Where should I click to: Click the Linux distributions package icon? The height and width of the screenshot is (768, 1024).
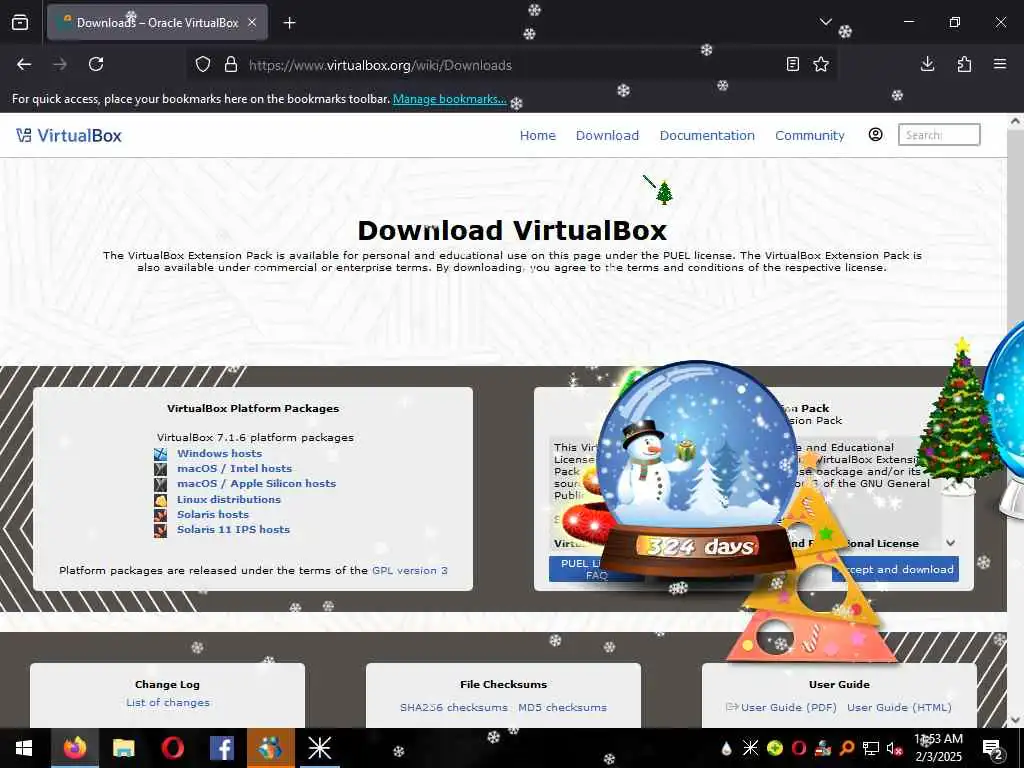click(161, 500)
